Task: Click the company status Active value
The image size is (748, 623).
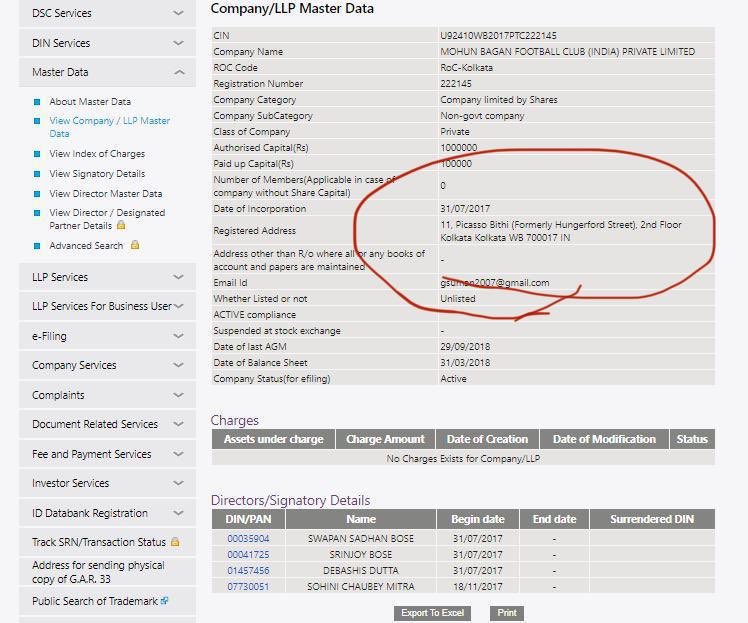Action: 453,379
